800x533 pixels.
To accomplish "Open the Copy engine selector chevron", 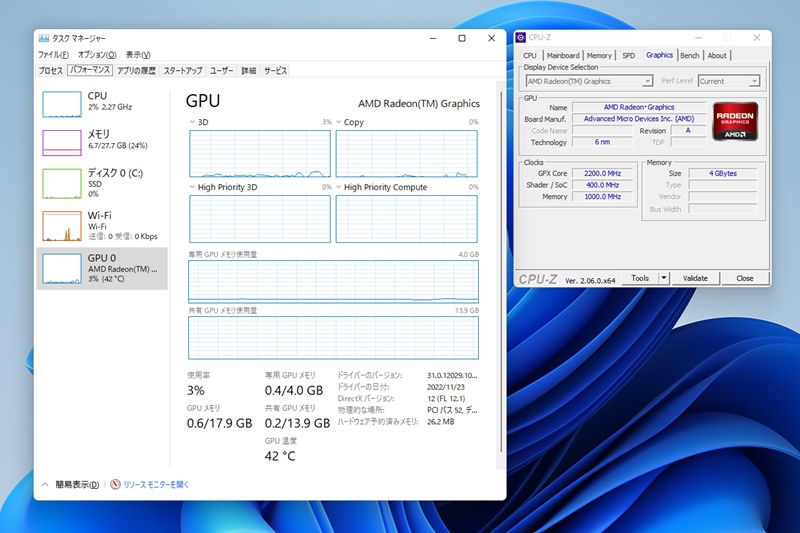I will [x=339, y=122].
